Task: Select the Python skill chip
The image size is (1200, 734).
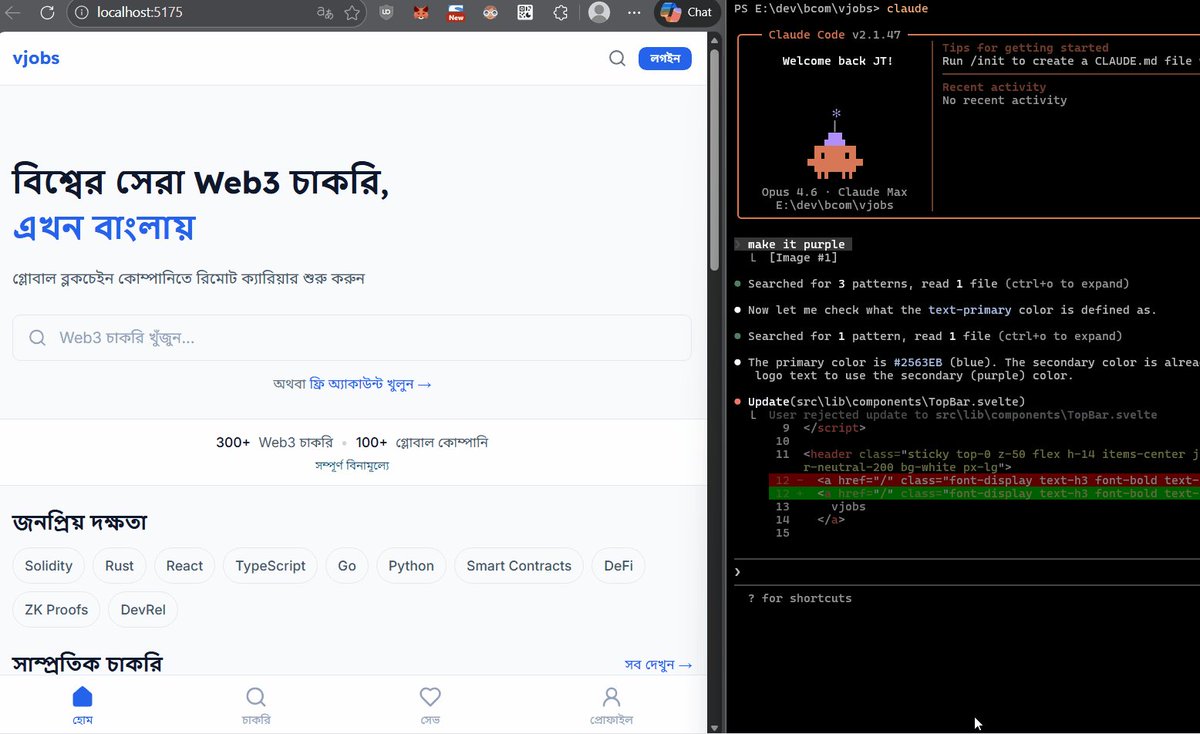Action: pyautogui.click(x=412, y=566)
